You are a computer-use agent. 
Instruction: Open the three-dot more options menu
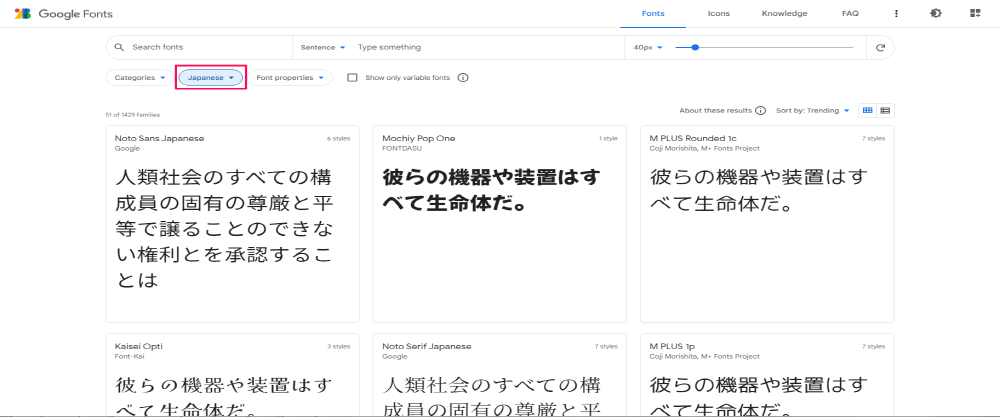[896, 14]
